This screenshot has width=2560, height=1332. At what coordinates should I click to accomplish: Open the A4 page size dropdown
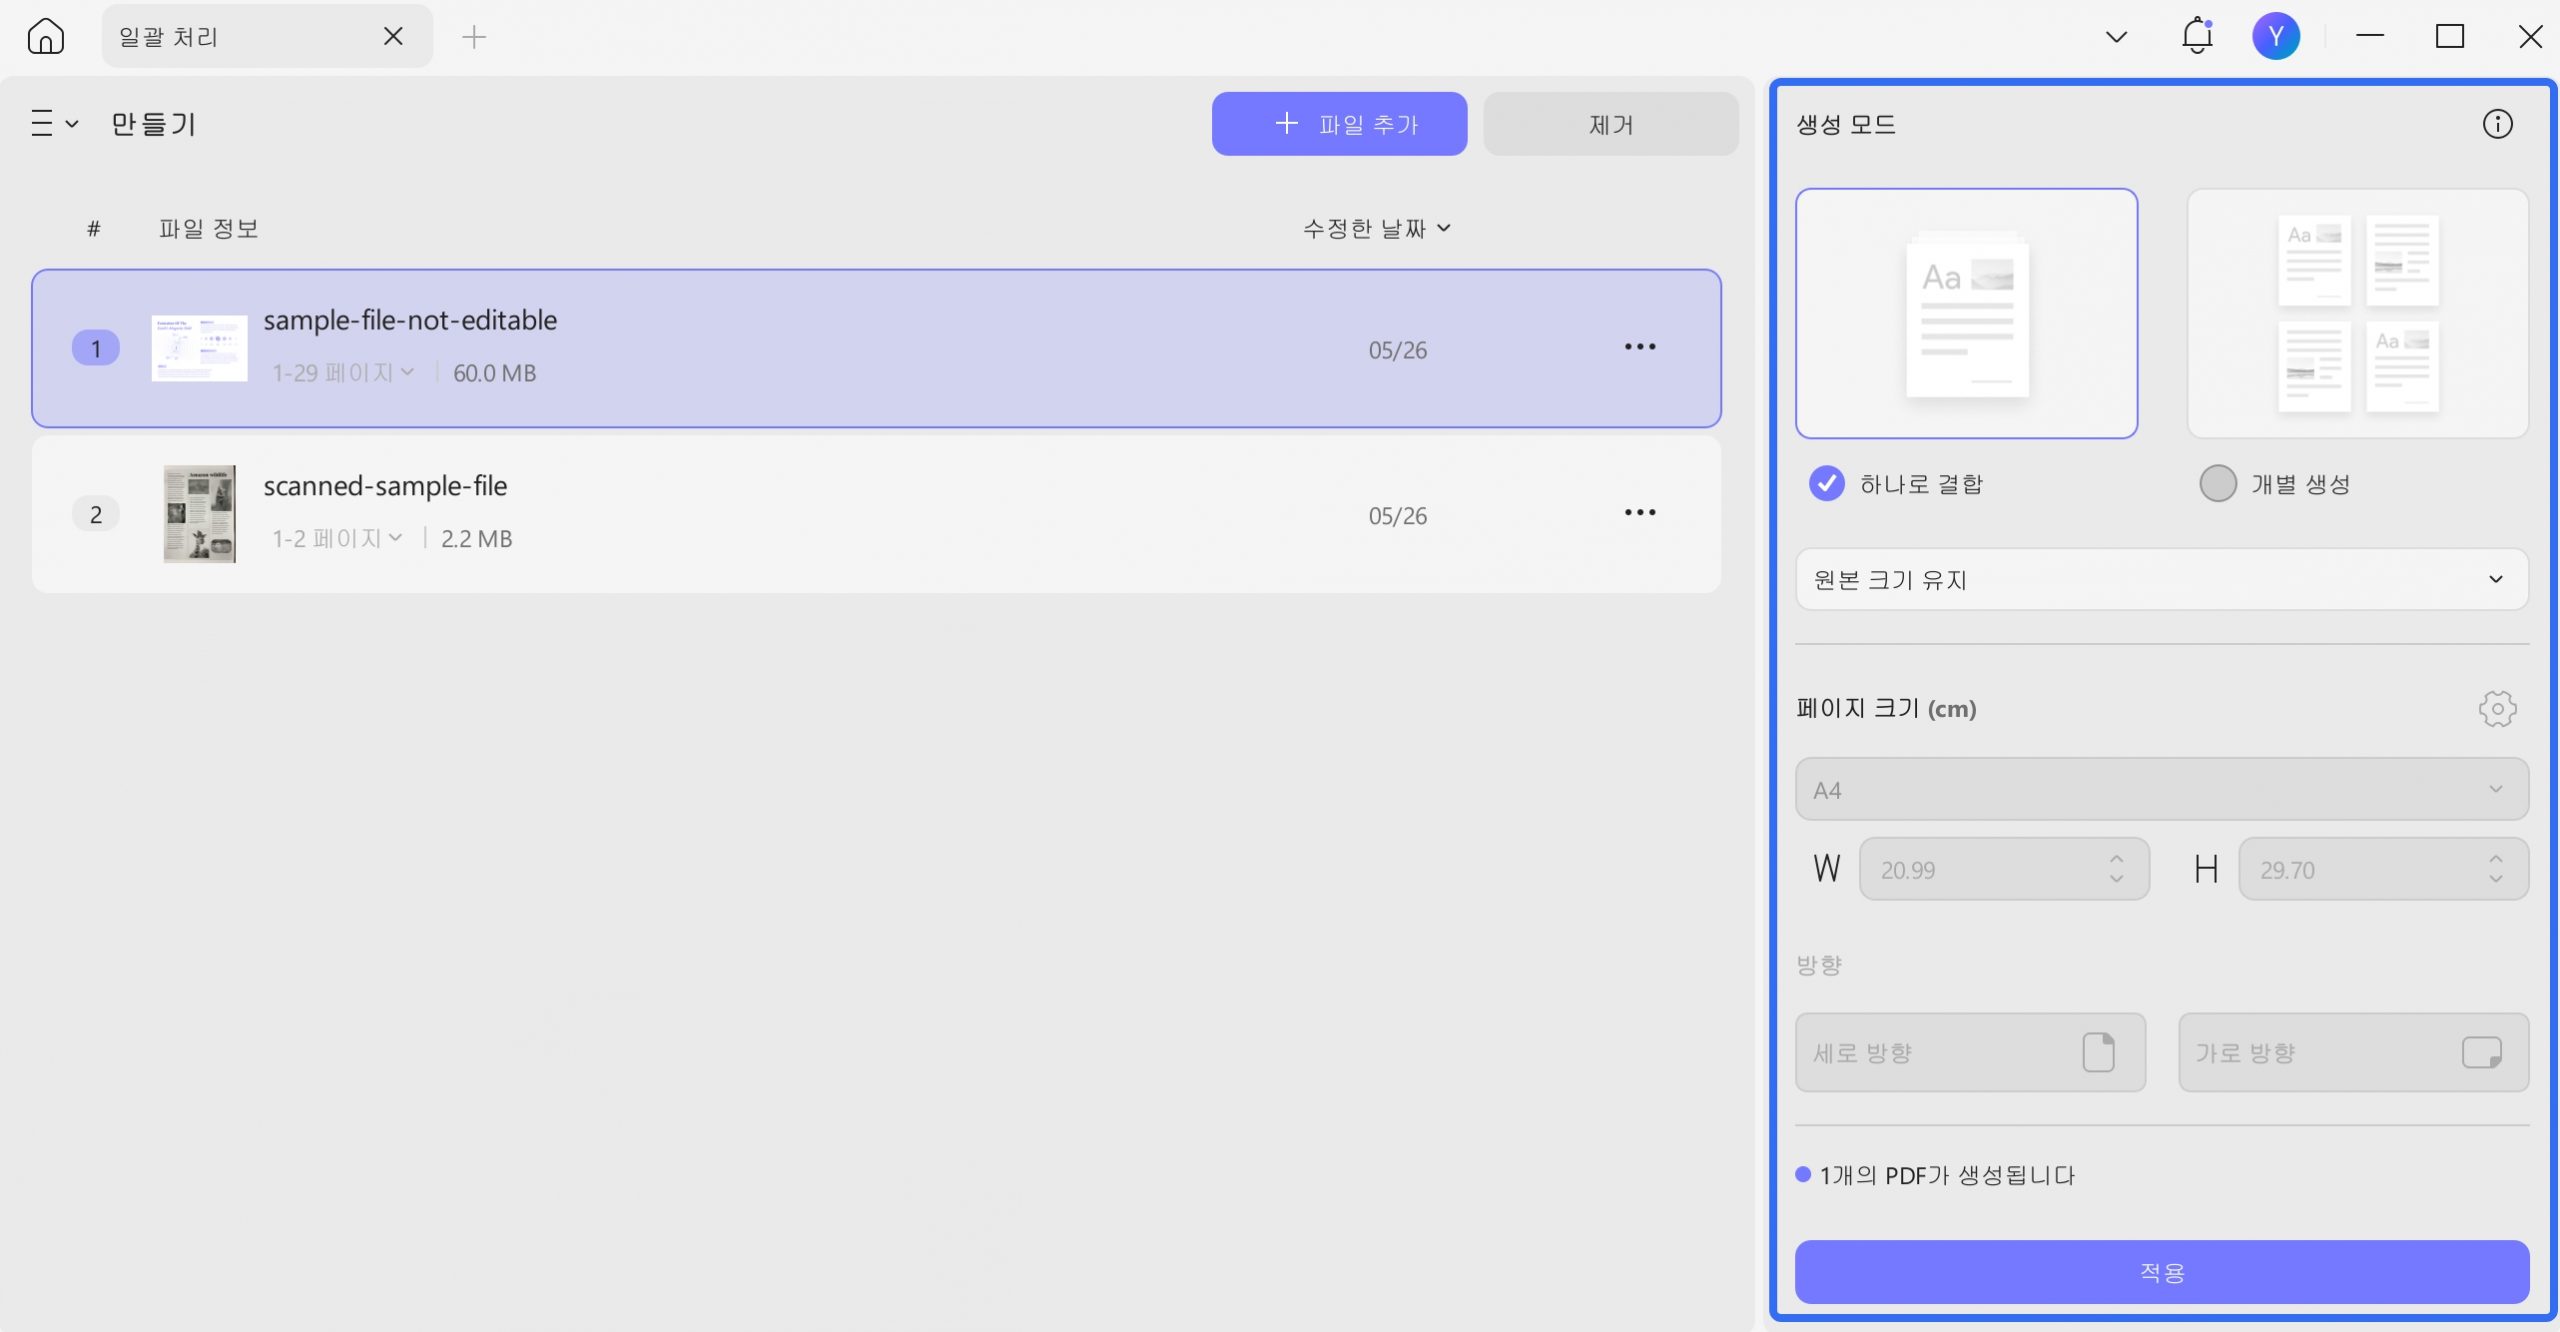(x=2162, y=789)
